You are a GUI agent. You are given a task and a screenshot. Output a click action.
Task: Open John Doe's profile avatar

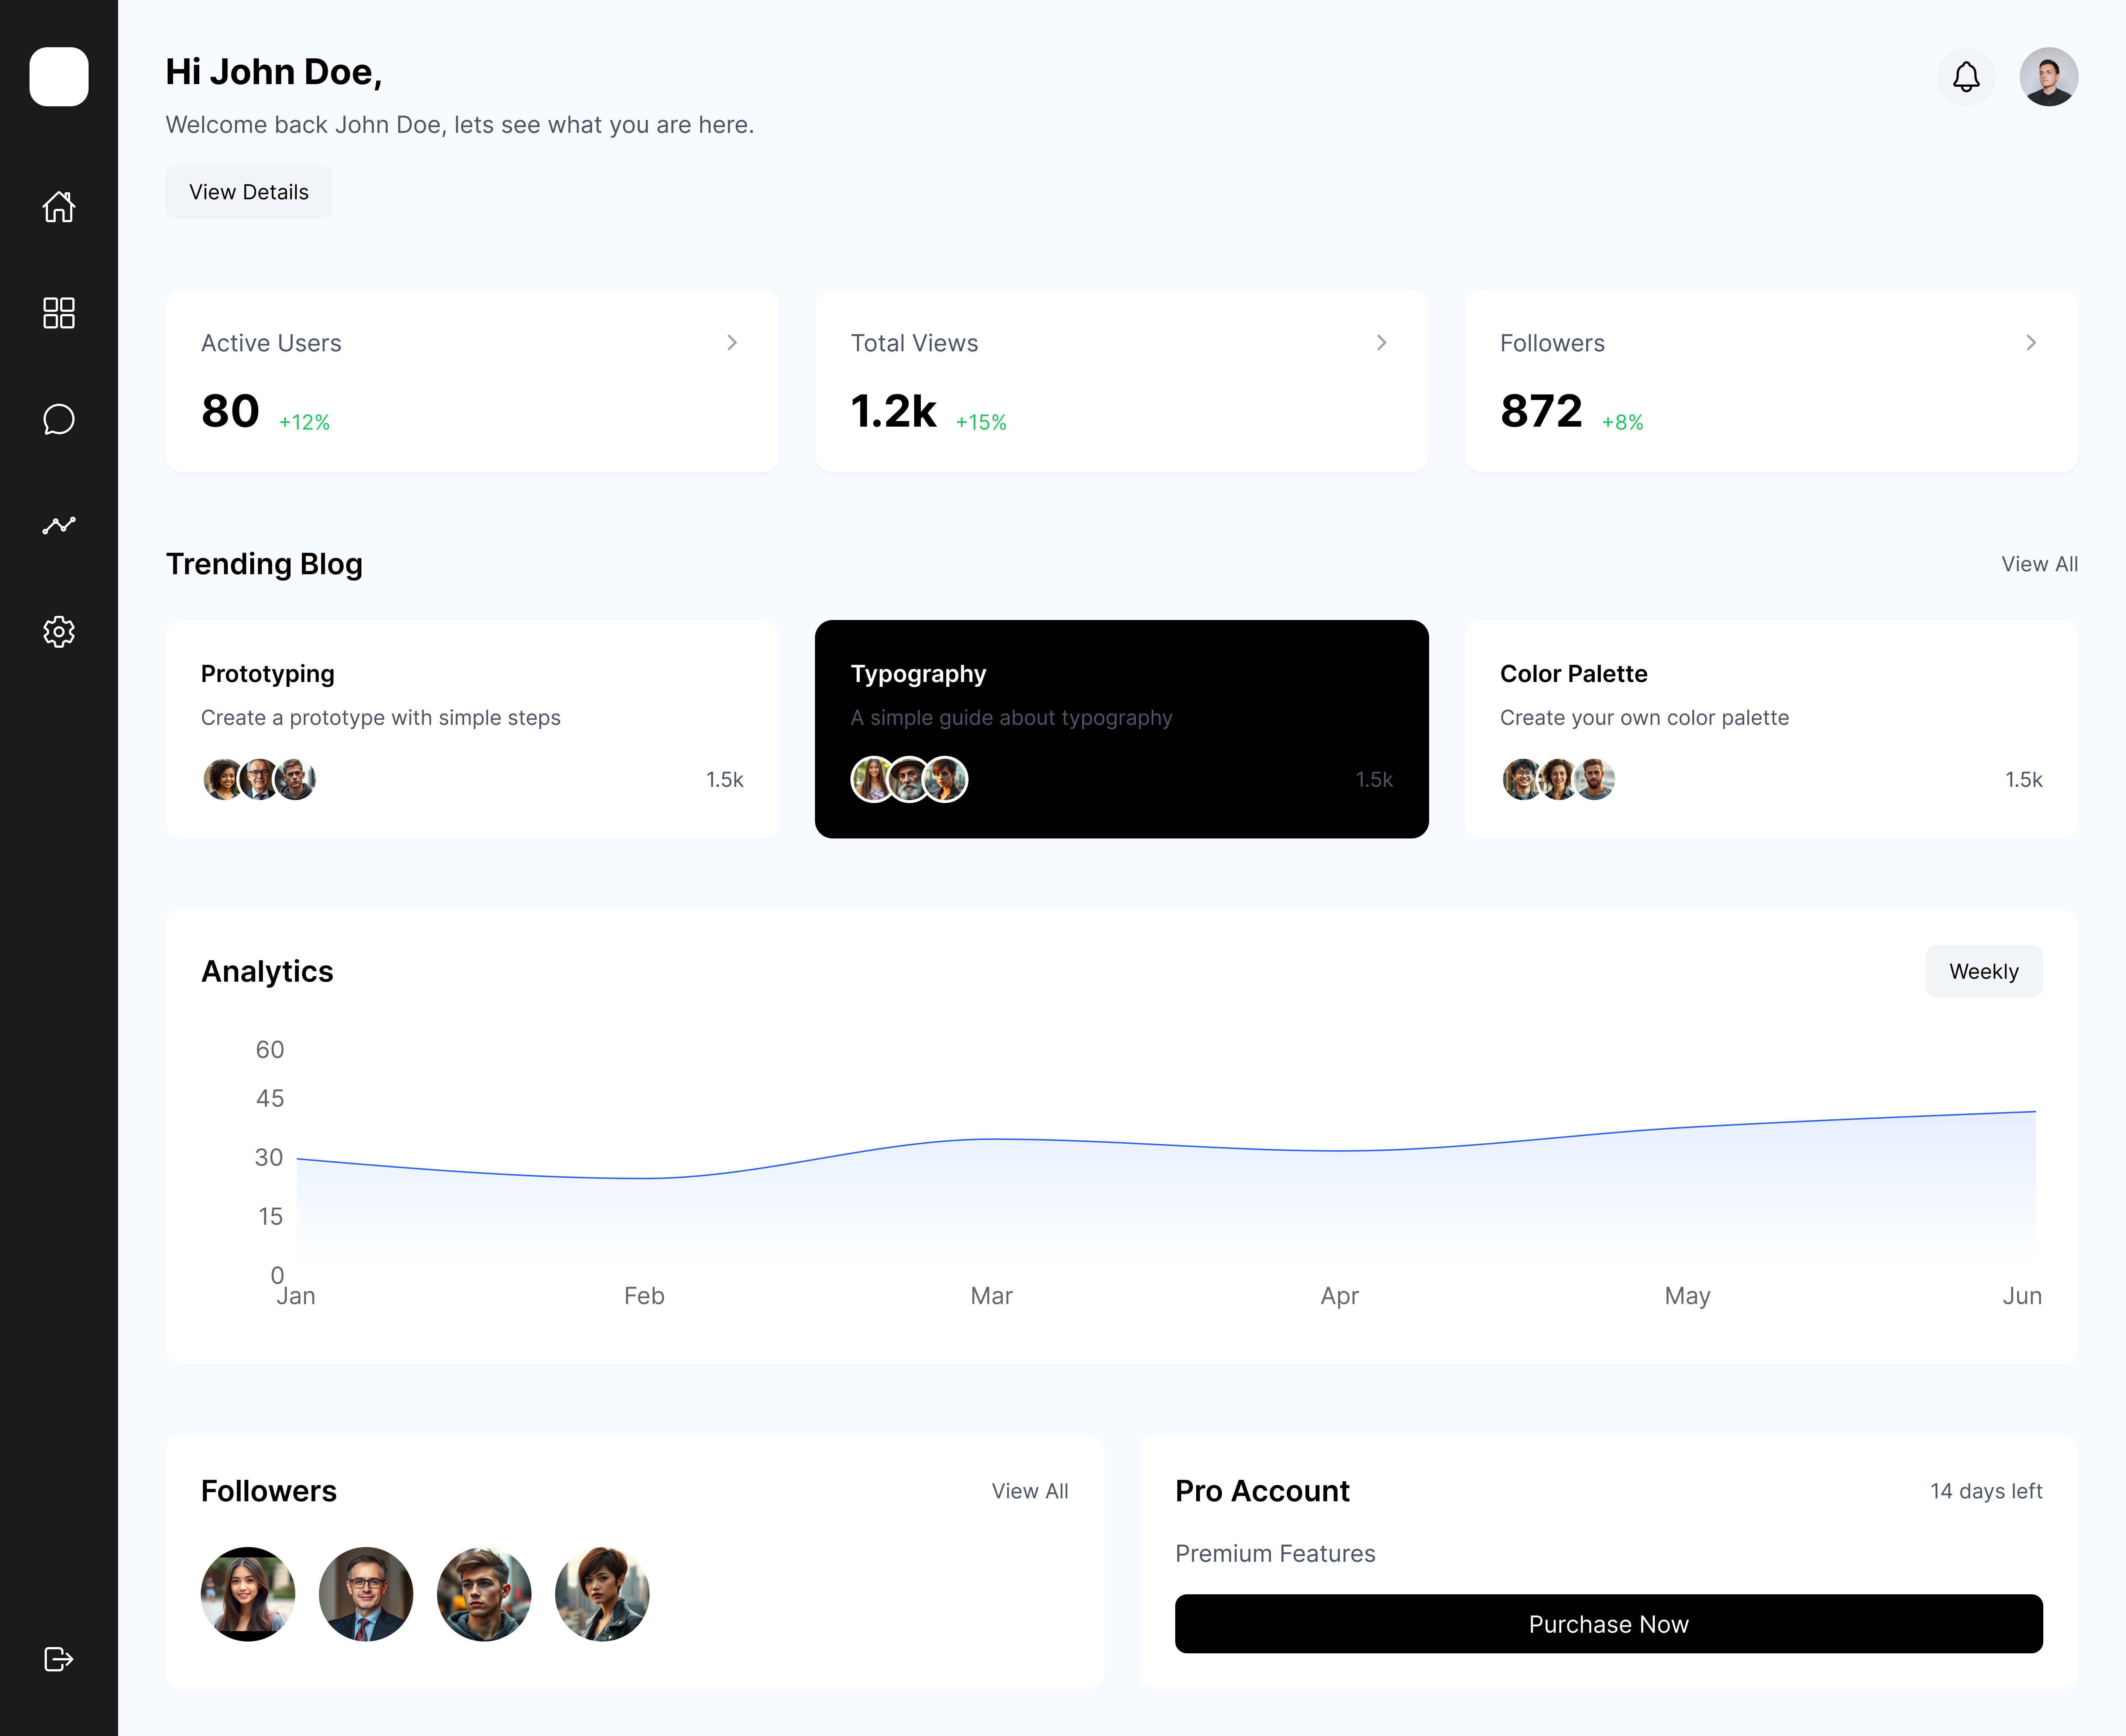pyautogui.click(x=2048, y=77)
